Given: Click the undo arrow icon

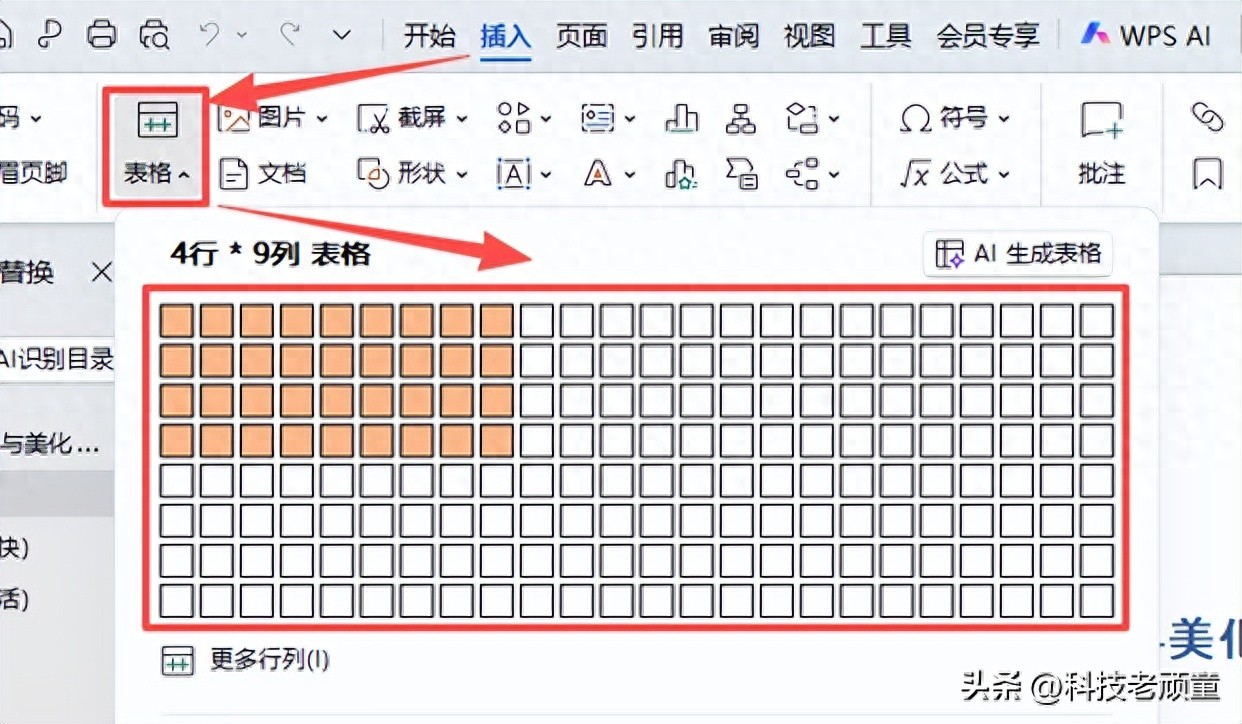Looking at the screenshot, I should coord(211,34).
